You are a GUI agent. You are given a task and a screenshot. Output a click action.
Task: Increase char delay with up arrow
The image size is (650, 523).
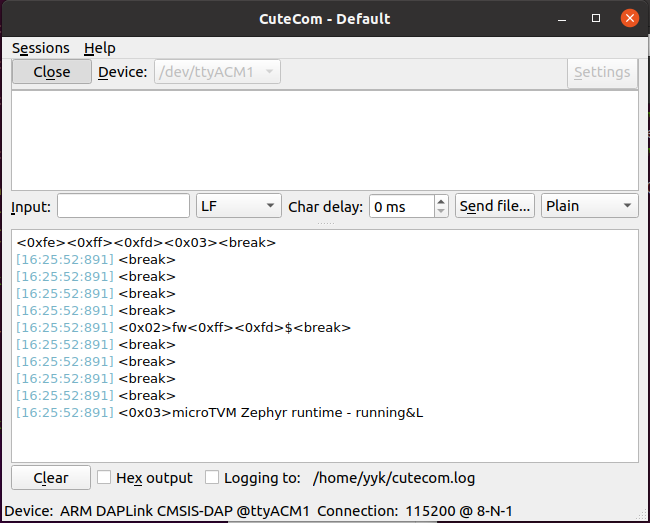click(x=441, y=201)
